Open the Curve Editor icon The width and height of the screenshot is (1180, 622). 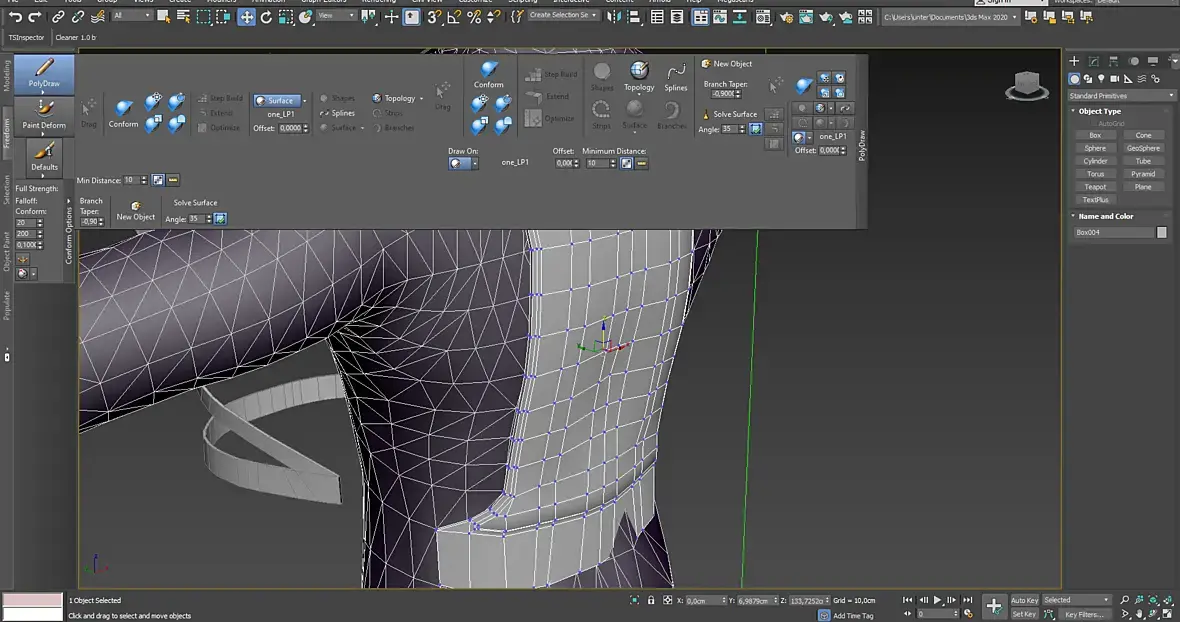[719, 17]
